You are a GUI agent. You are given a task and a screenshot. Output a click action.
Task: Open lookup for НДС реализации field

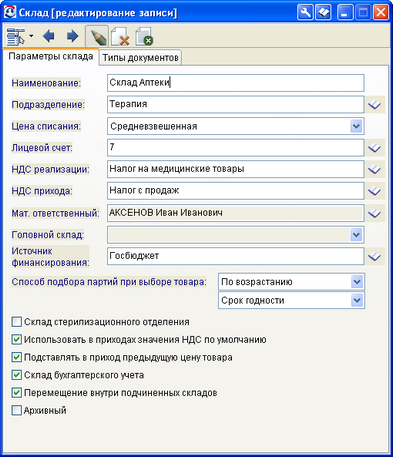pos(375,169)
